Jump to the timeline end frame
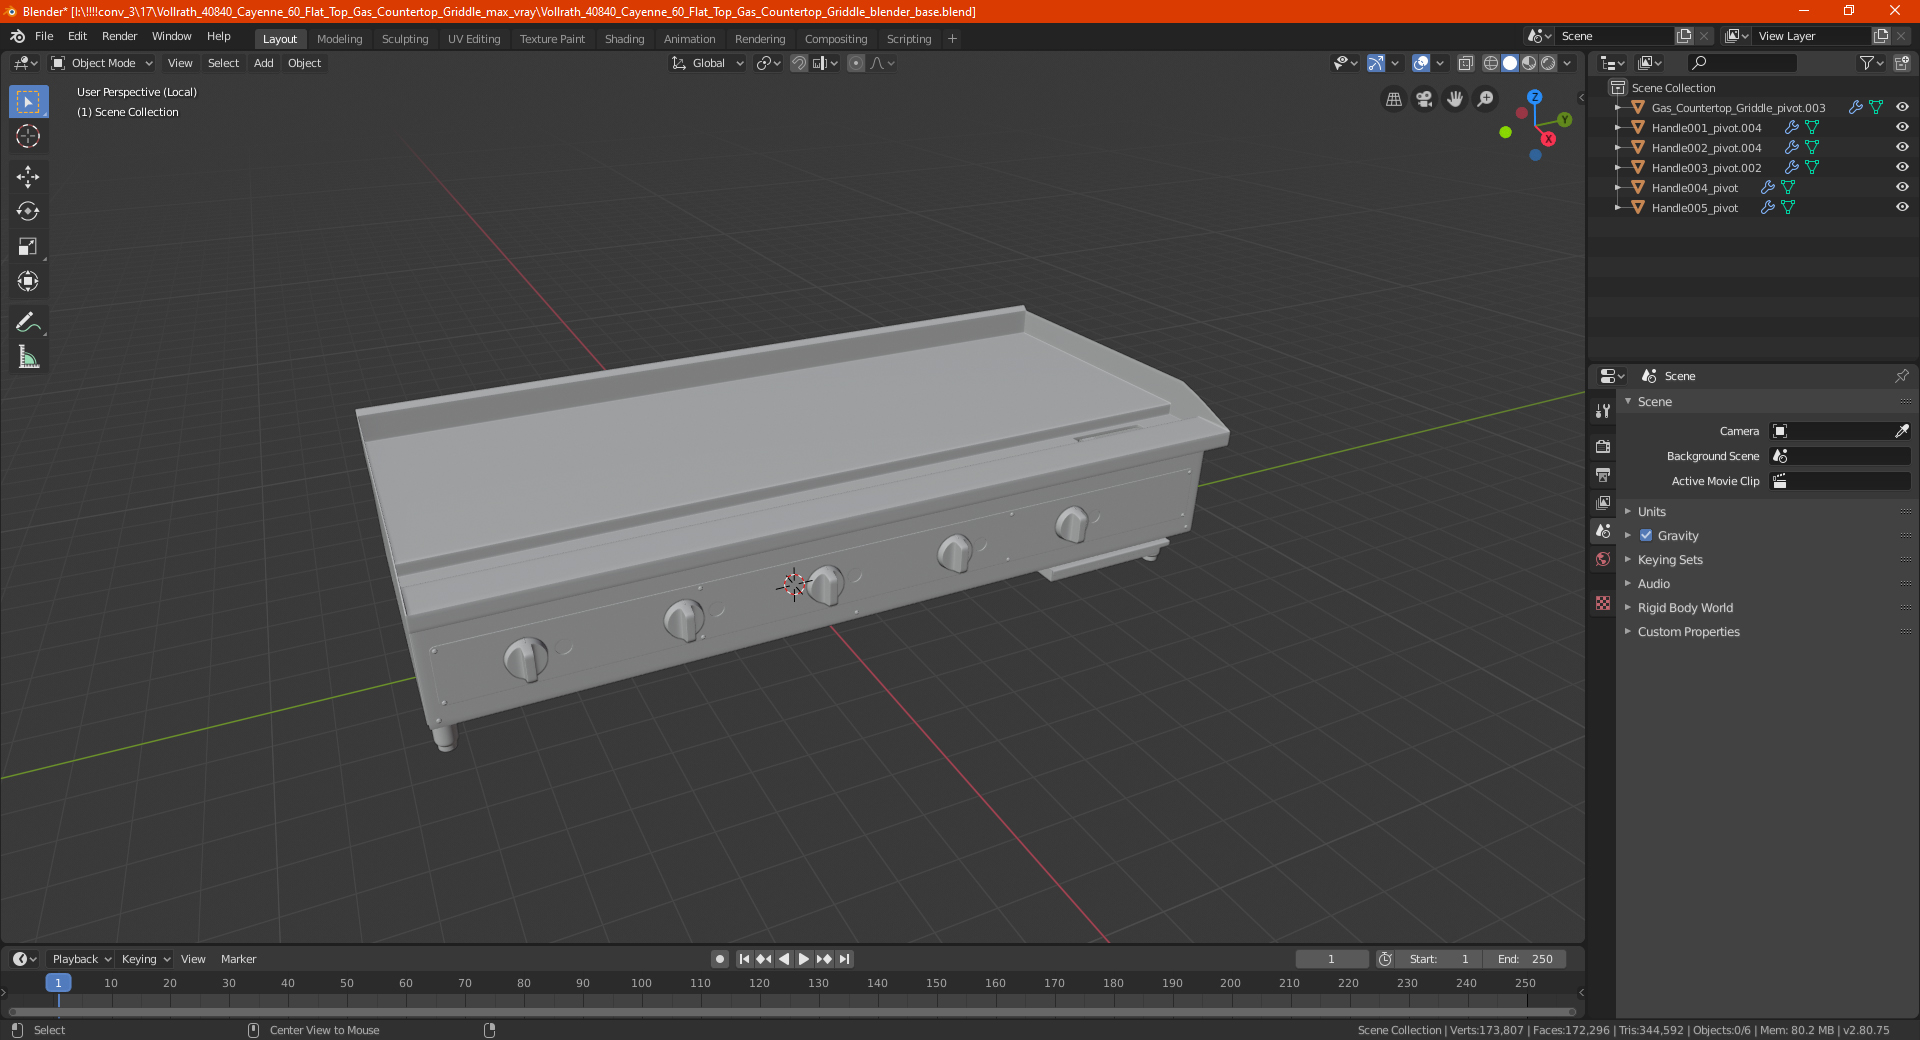Screen dimensions: 1920x1040 (x=844, y=959)
